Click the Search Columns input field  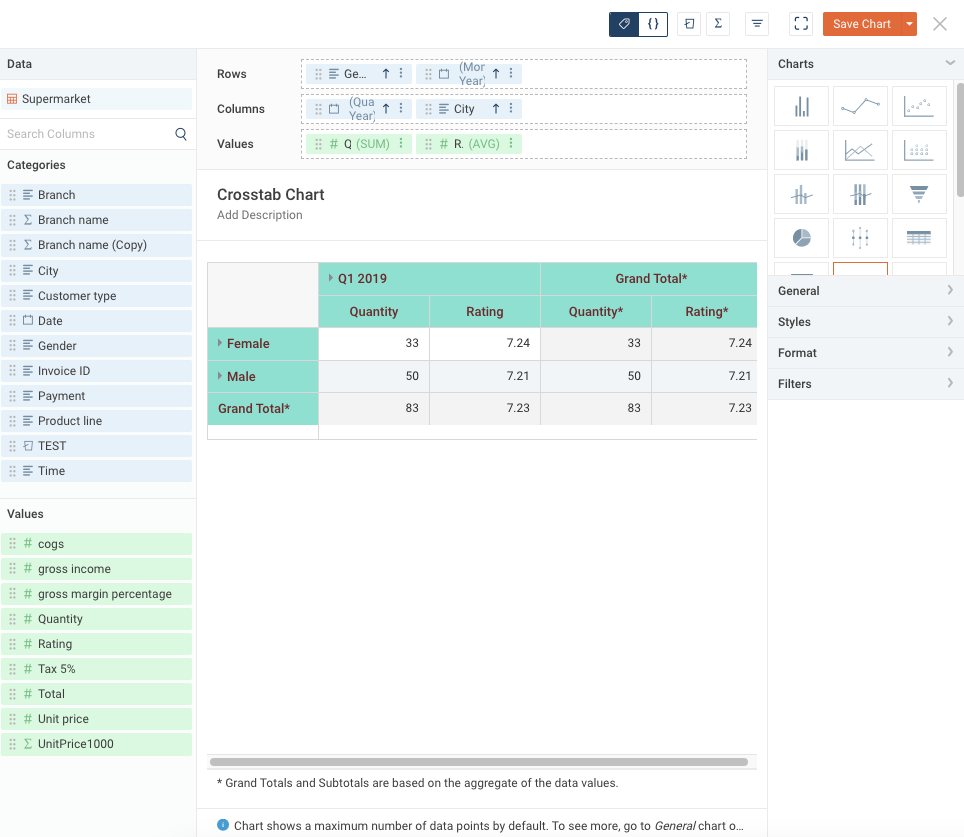click(88, 134)
